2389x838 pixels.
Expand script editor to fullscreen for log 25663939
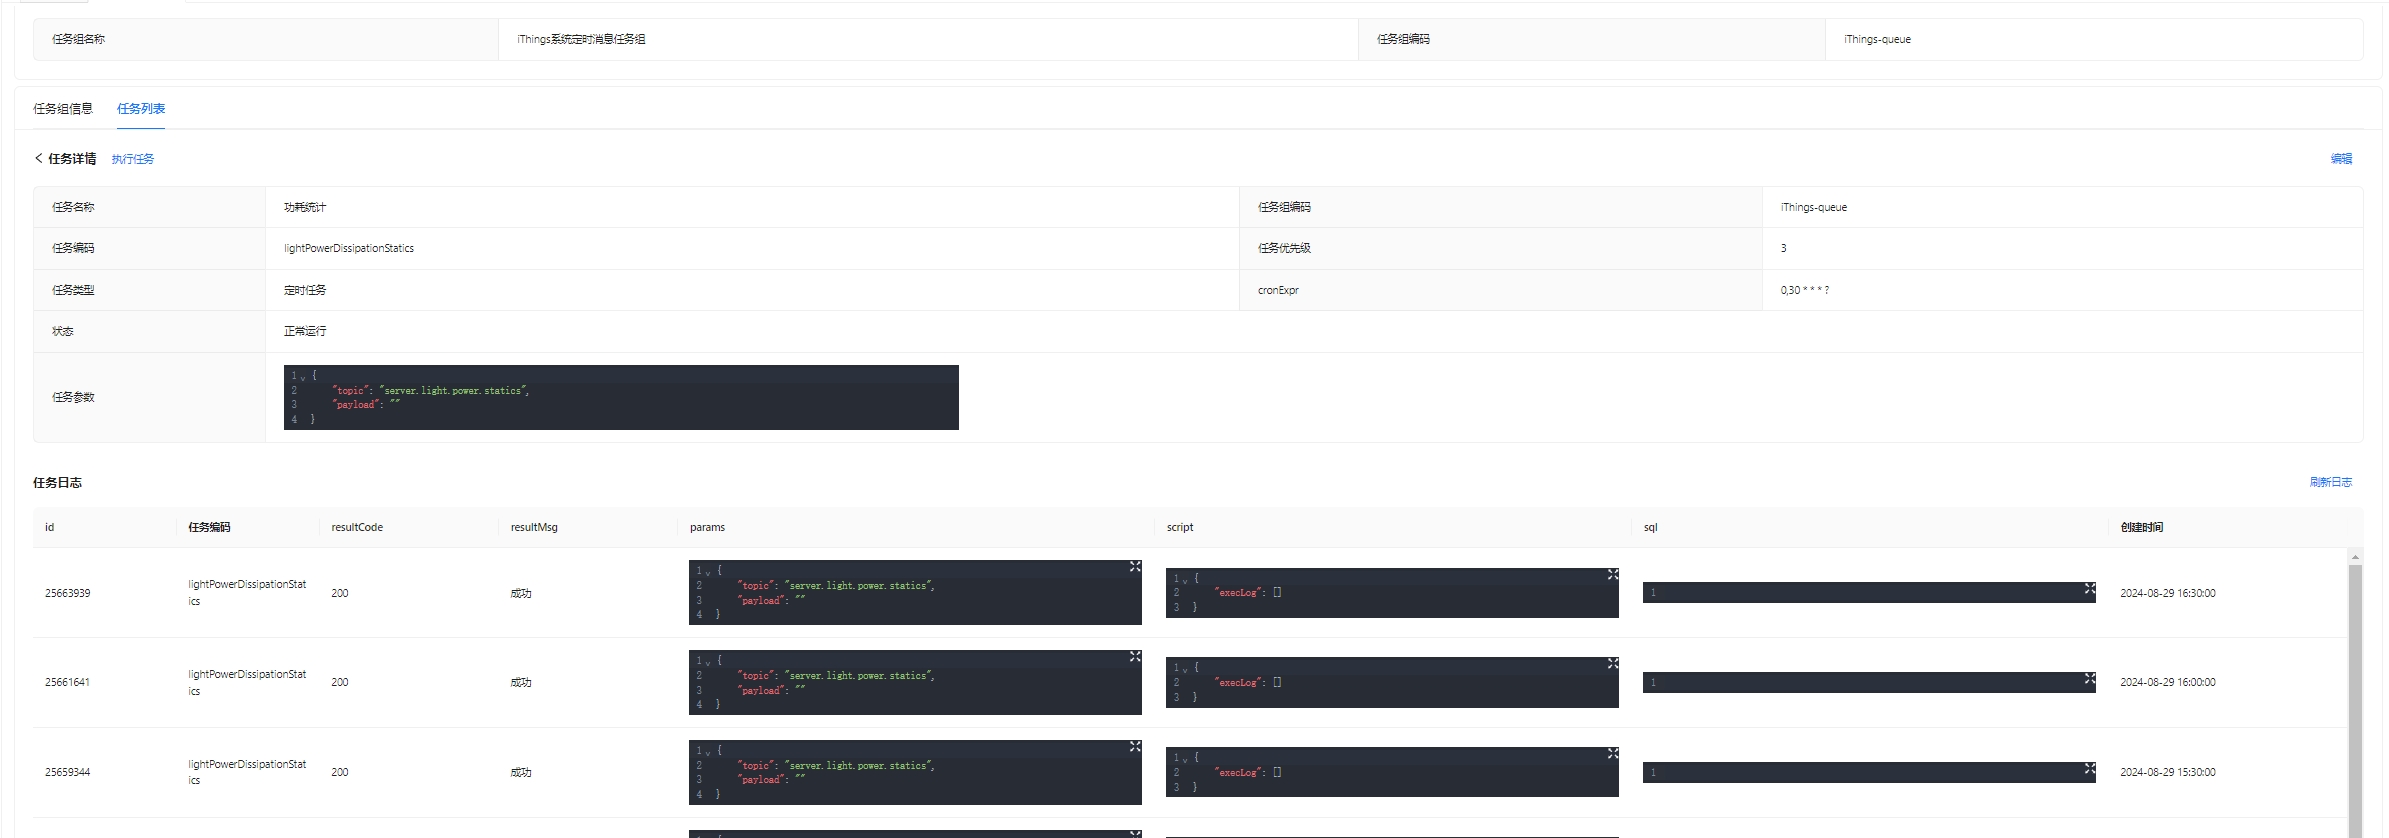tap(1612, 575)
